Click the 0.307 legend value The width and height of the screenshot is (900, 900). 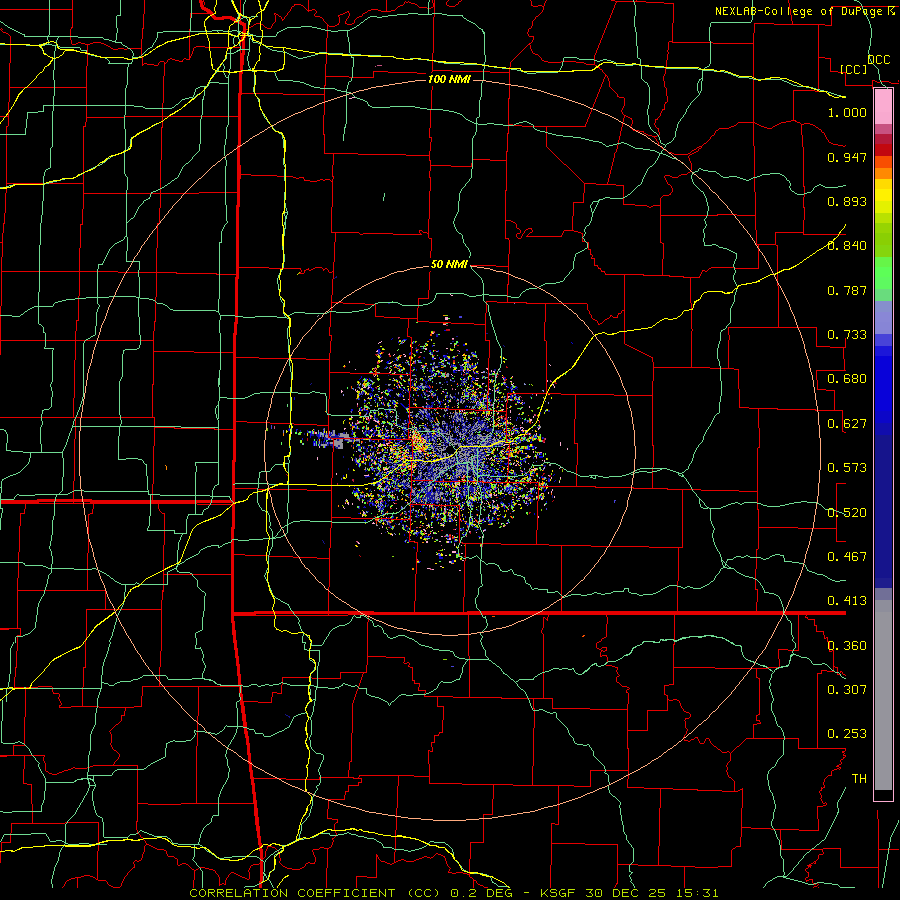tap(847, 689)
